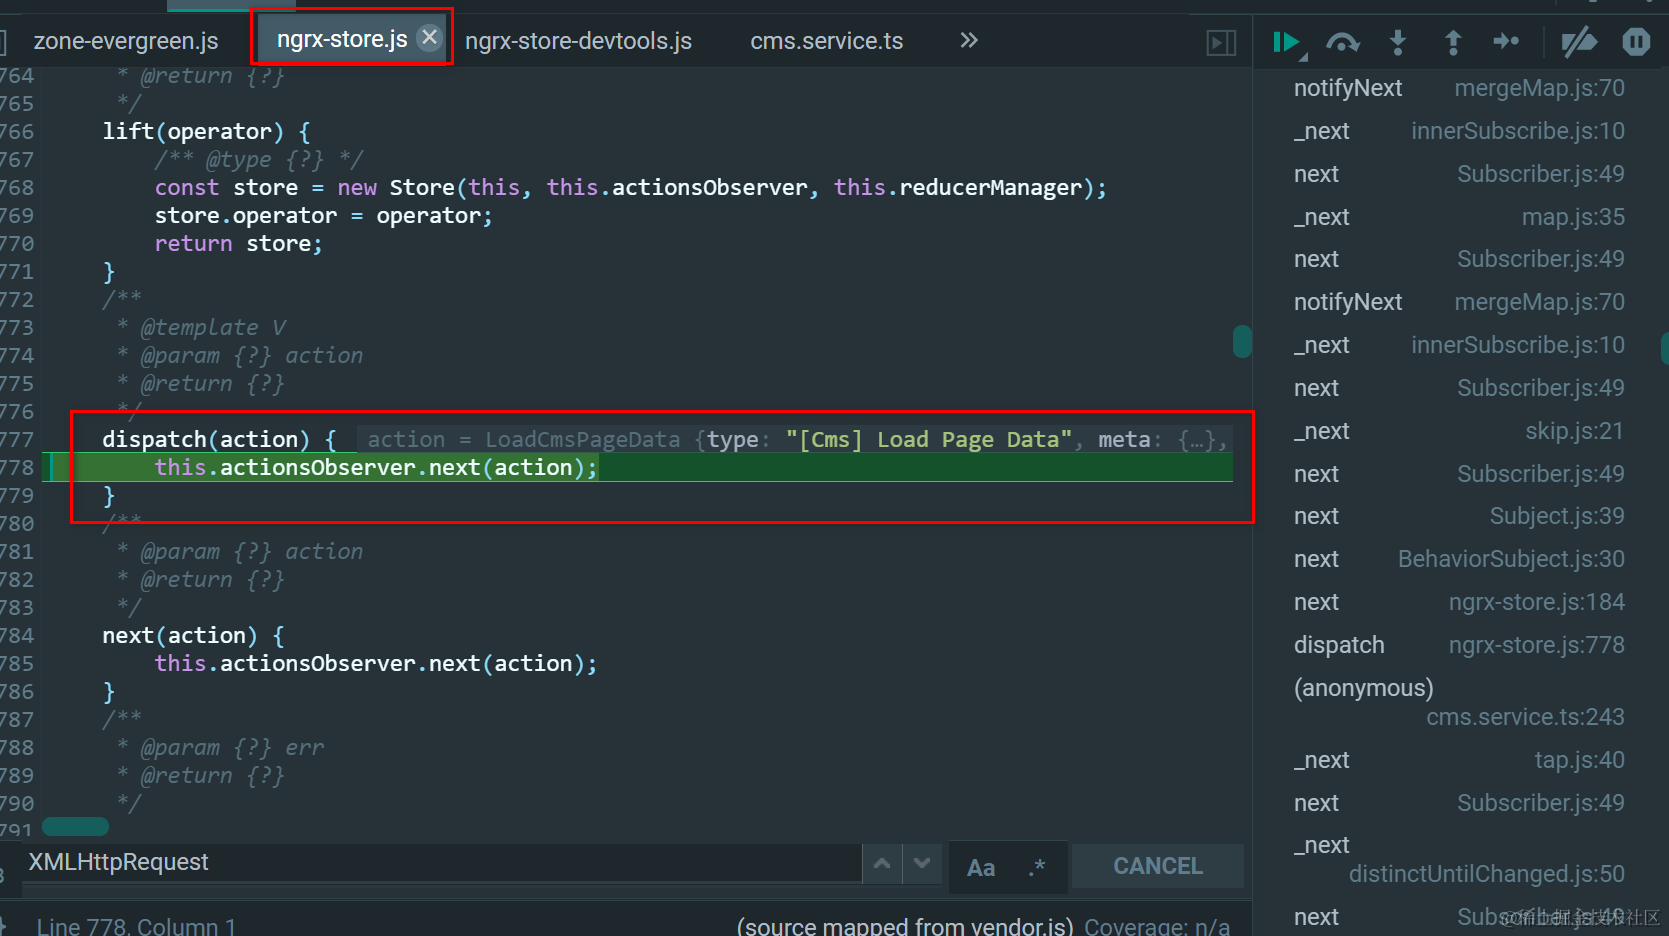This screenshot has height=936, width=1669.
Task: Open cms.service.ts:243 source location
Action: [1525, 717]
